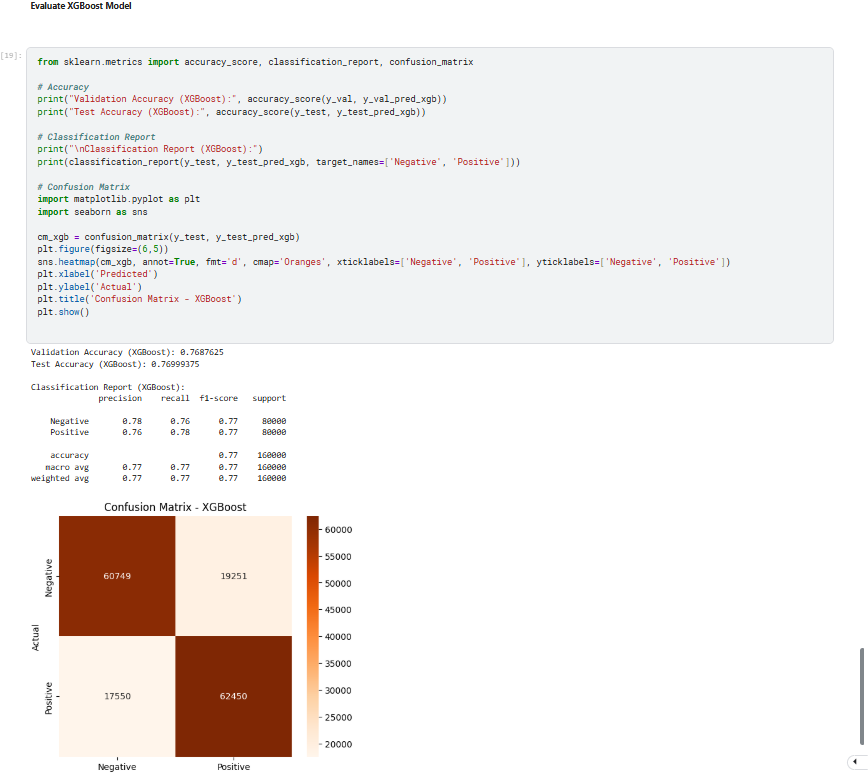
Task: Click the "weighted avg" row label
Action: tap(60, 478)
